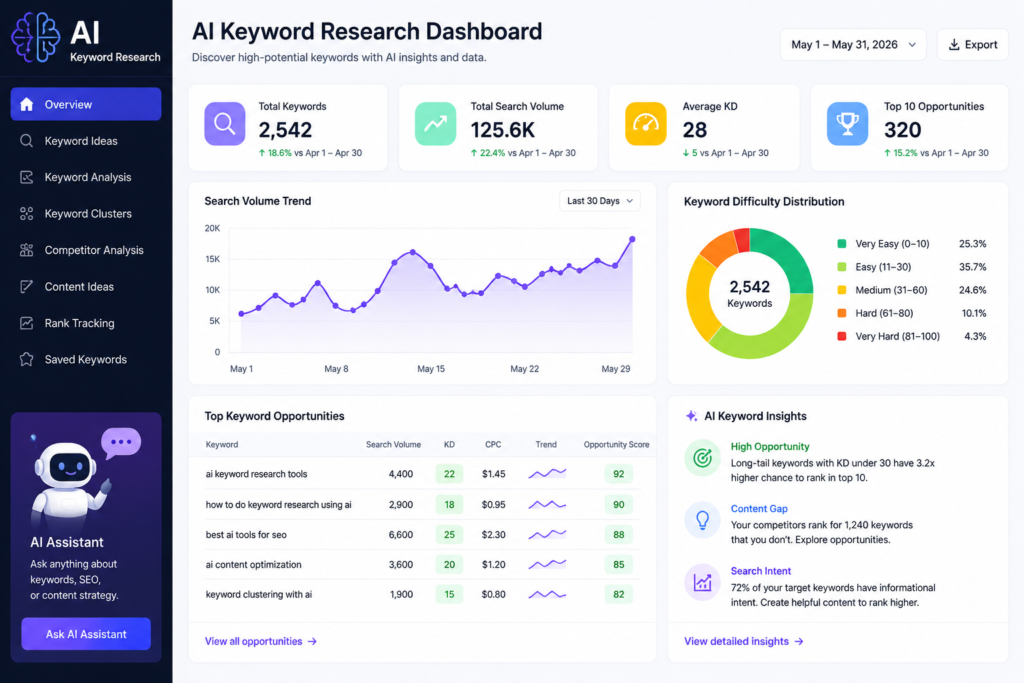Screen dimensions: 1024x683
Task: Click the Opportunity Score column header
Action: coord(616,445)
